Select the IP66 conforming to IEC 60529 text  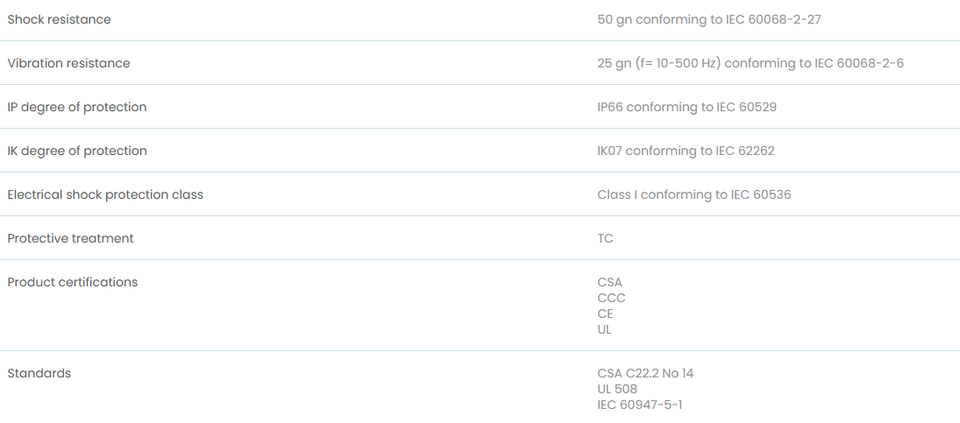(x=687, y=107)
